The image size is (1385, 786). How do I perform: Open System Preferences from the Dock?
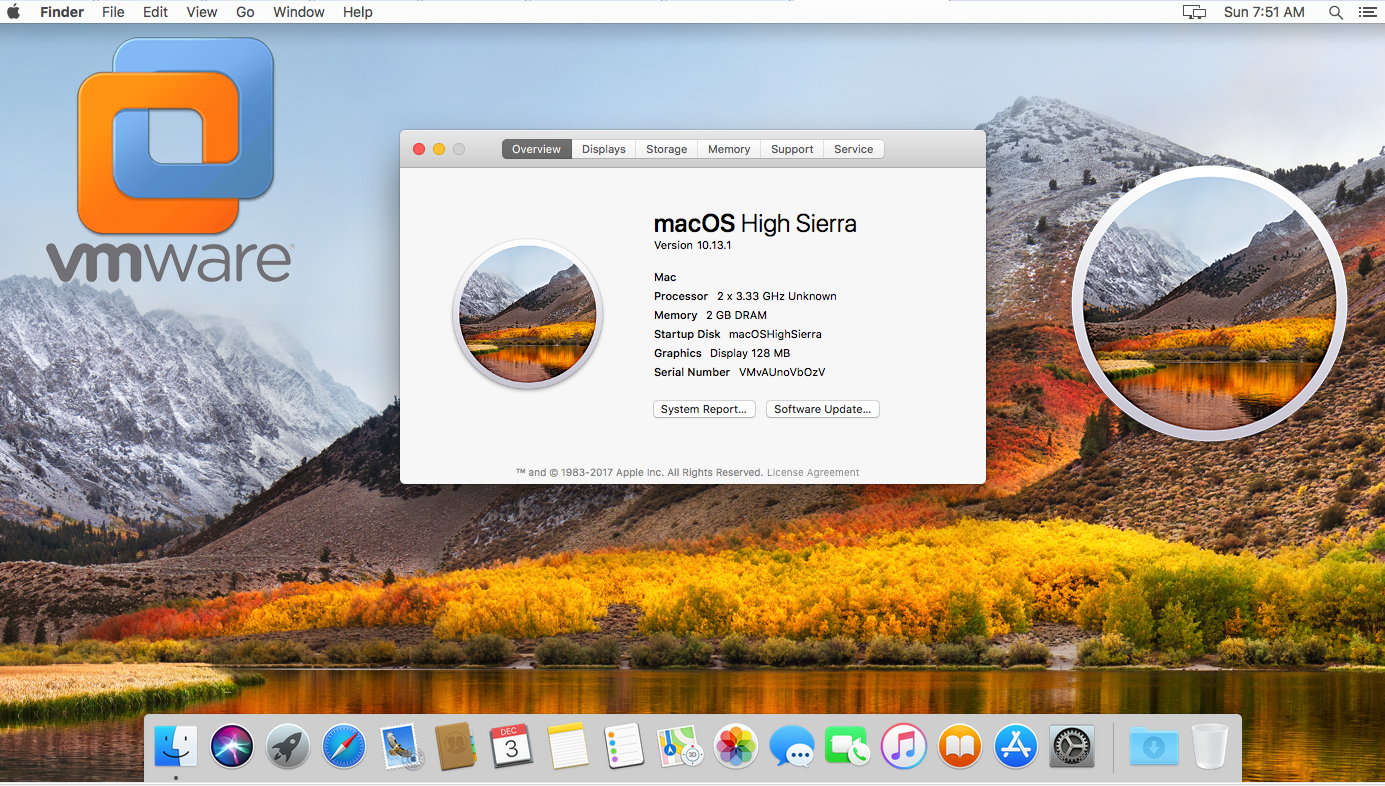pos(1071,746)
